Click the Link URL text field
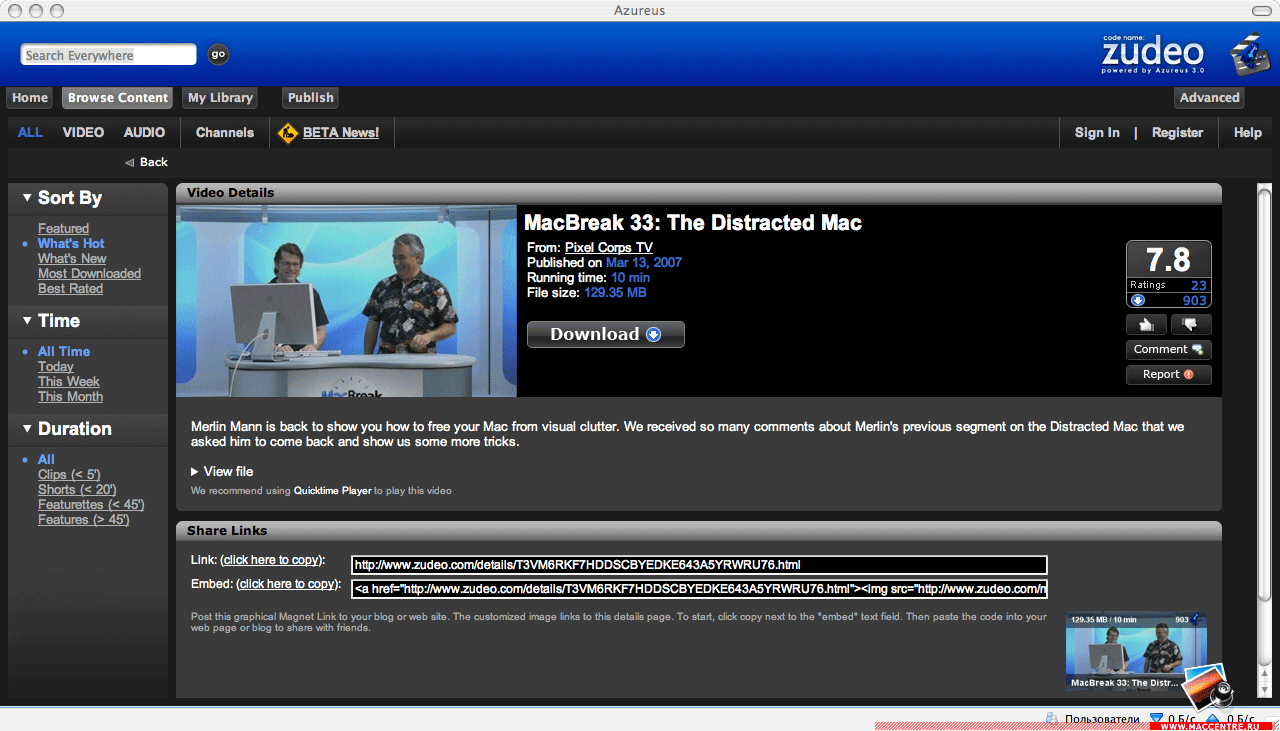Viewport: 1280px width, 731px height. pyautogui.click(x=699, y=565)
